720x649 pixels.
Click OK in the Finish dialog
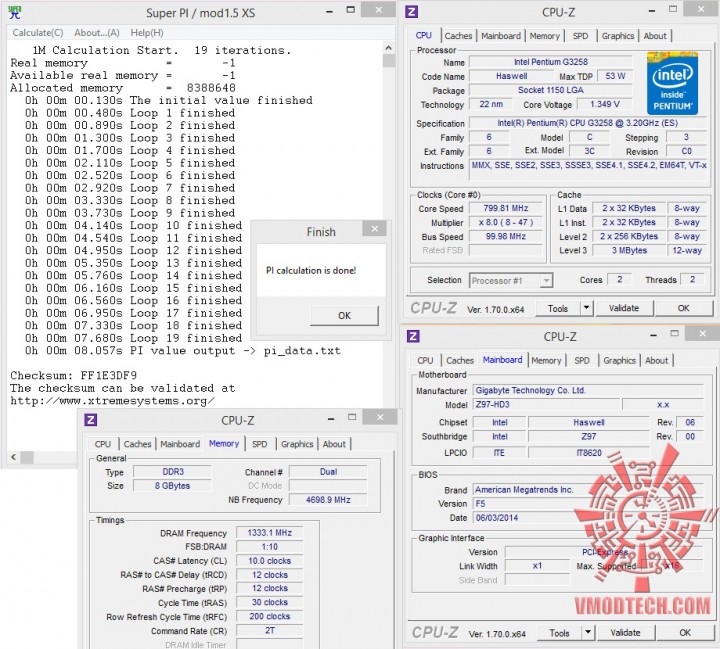coord(344,316)
